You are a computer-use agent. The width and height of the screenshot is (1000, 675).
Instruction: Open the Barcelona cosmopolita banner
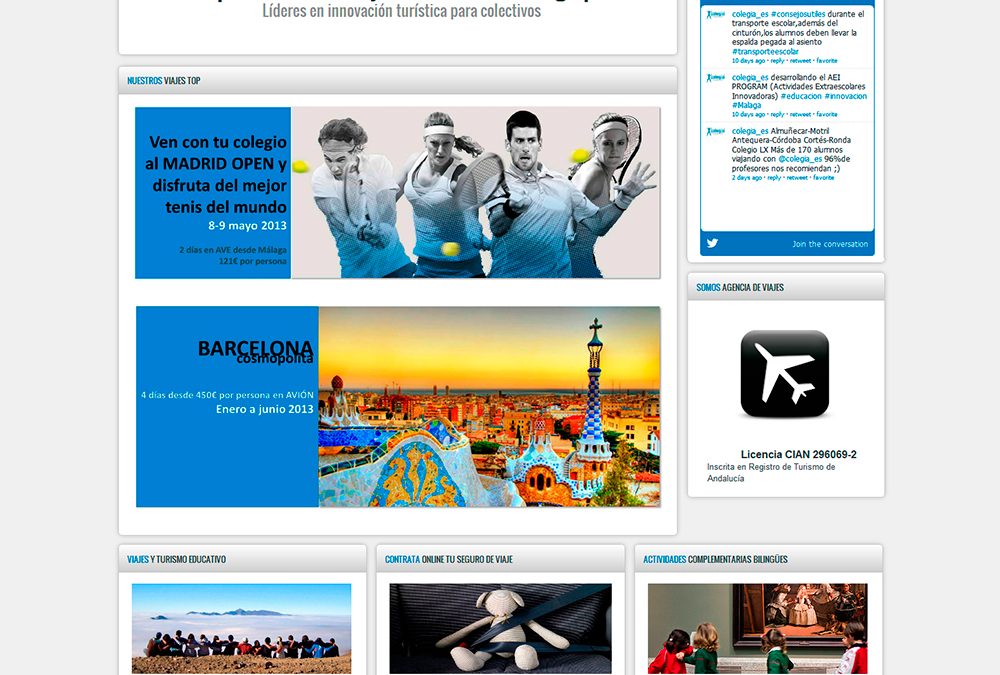[398, 406]
